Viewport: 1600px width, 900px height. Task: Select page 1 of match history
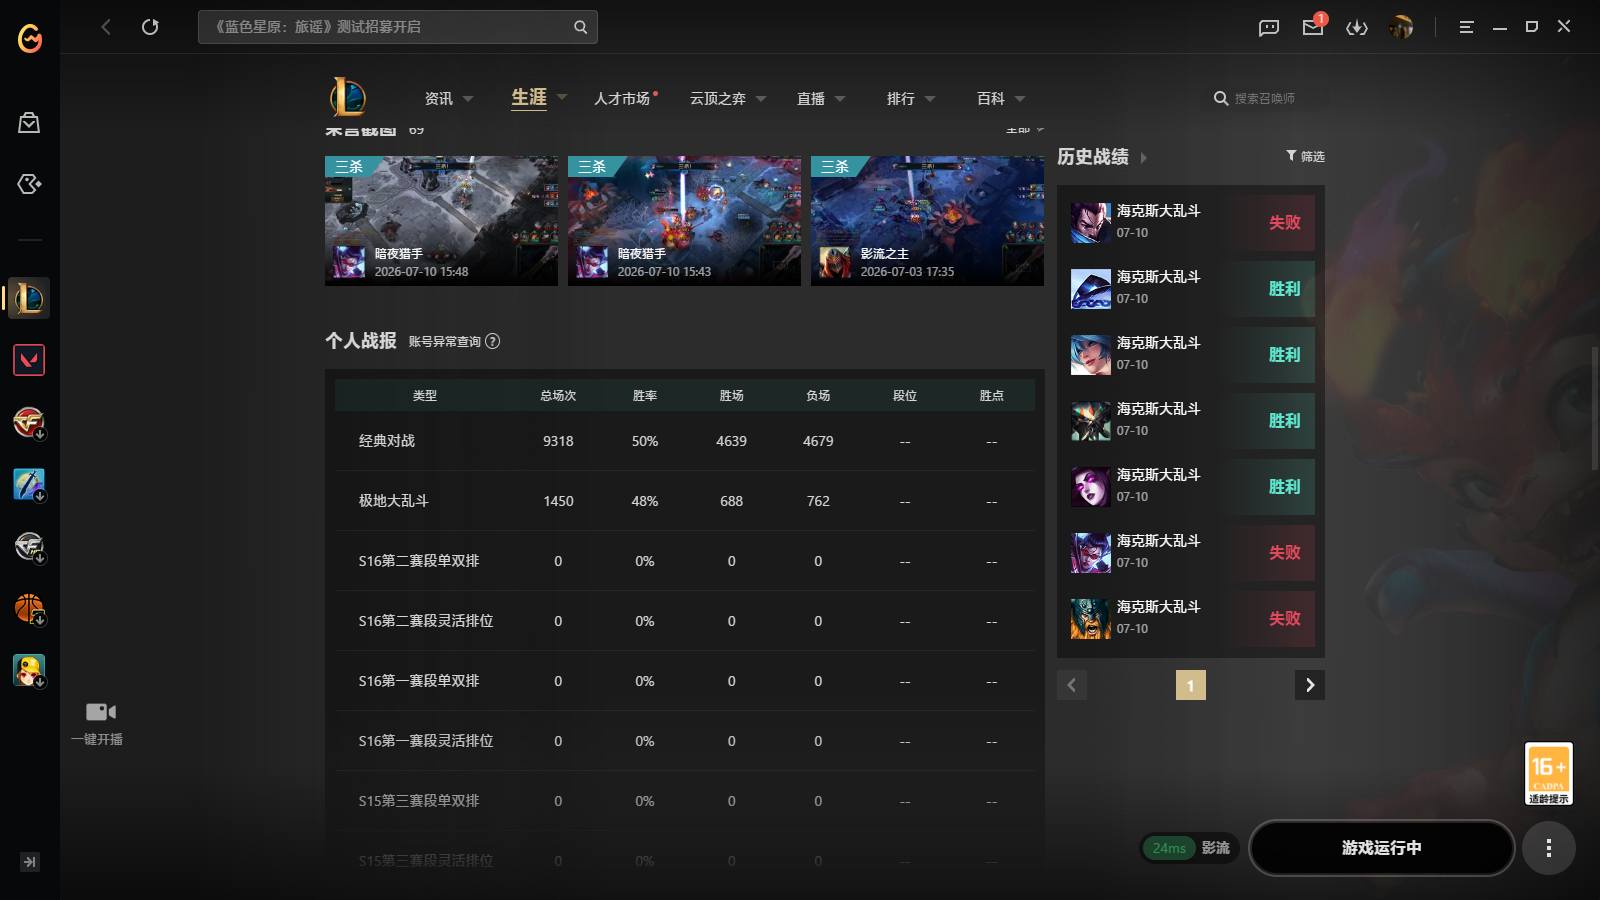click(x=1190, y=685)
